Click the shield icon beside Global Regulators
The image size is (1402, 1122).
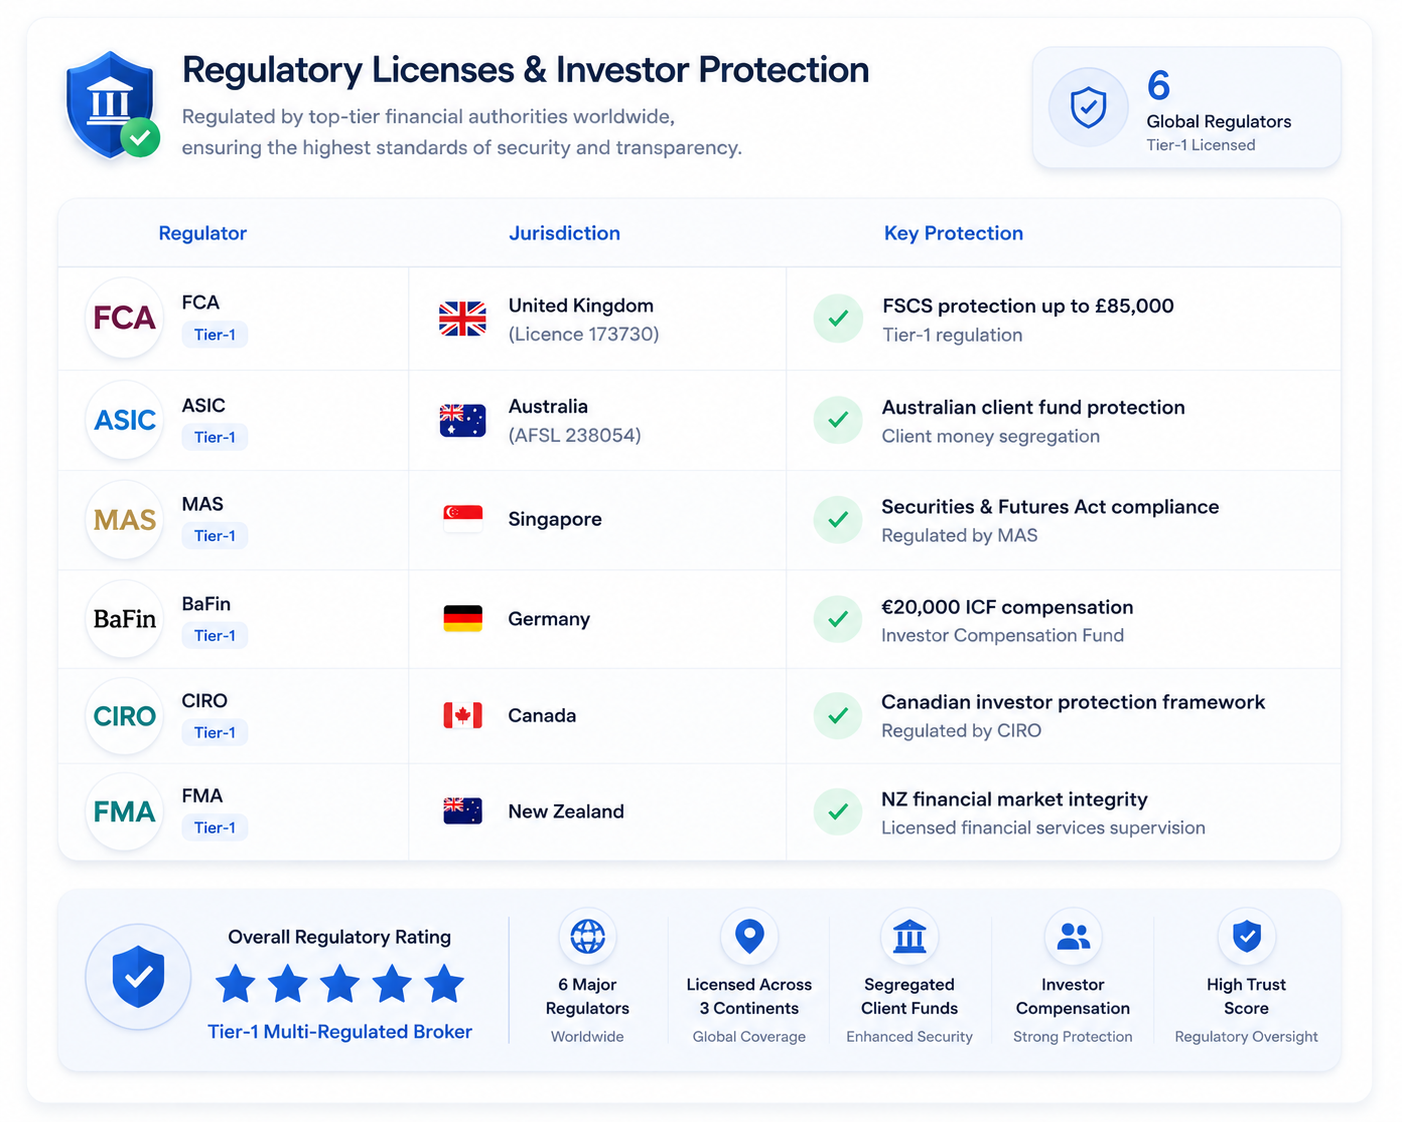[x=1088, y=107]
